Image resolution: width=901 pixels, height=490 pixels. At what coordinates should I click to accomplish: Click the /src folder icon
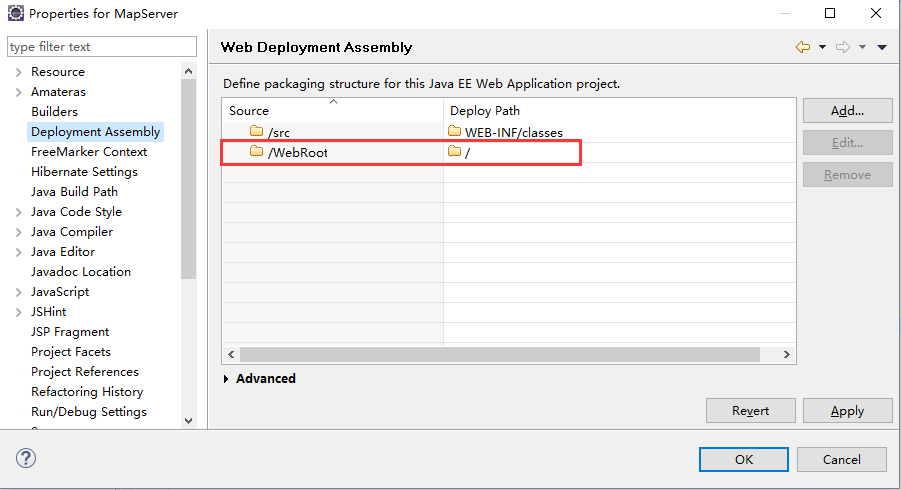click(x=256, y=132)
